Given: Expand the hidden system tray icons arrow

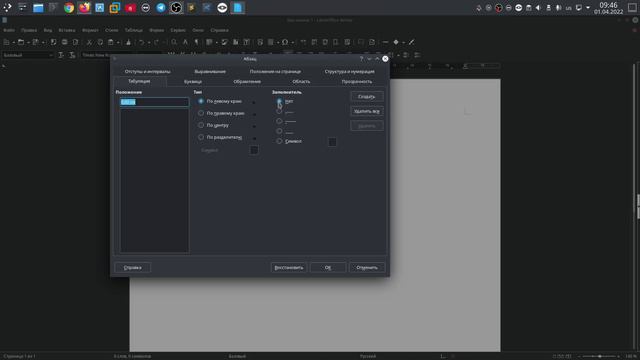Looking at the screenshot, I should (588, 8).
